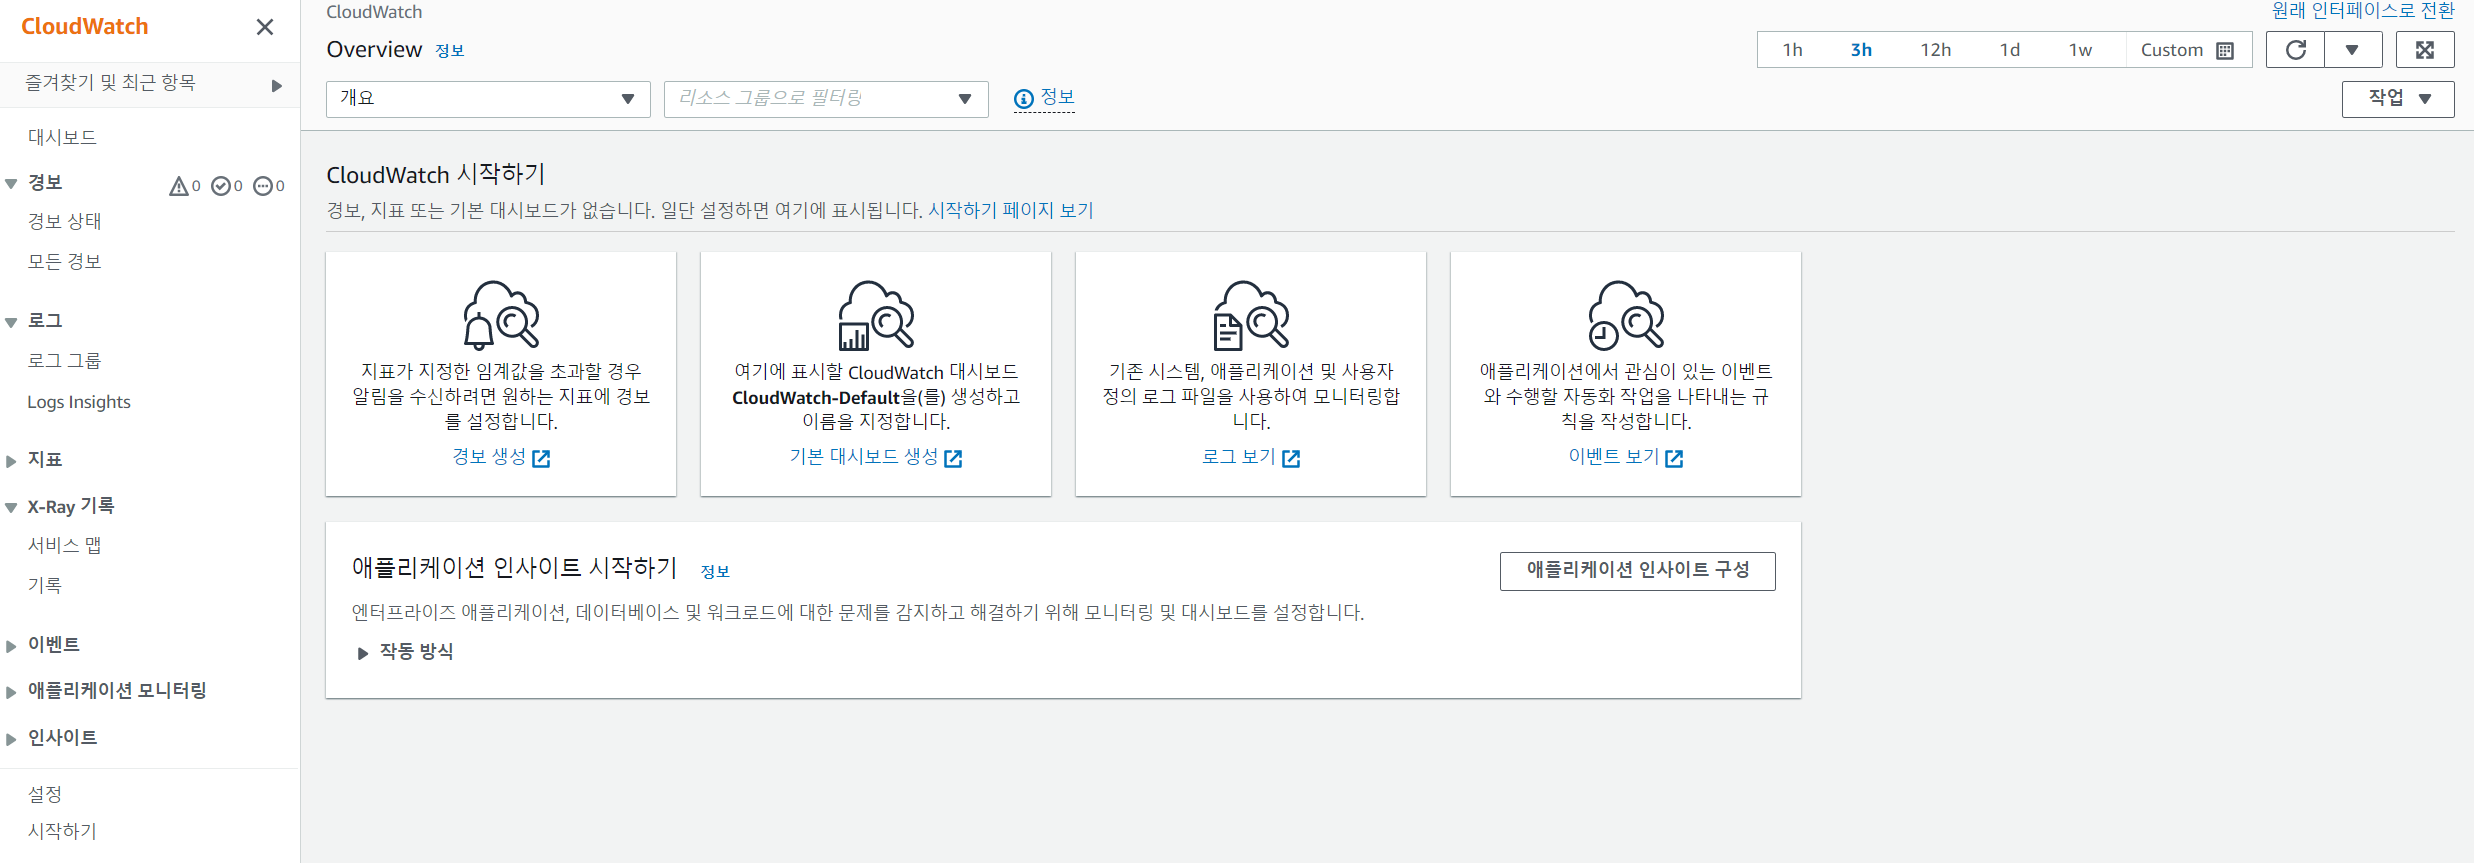Click the 기본 대시보드 생성 link
Image resolution: width=2474 pixels, height=863 pixels.
pyautogui.click(x=864, y=457)
